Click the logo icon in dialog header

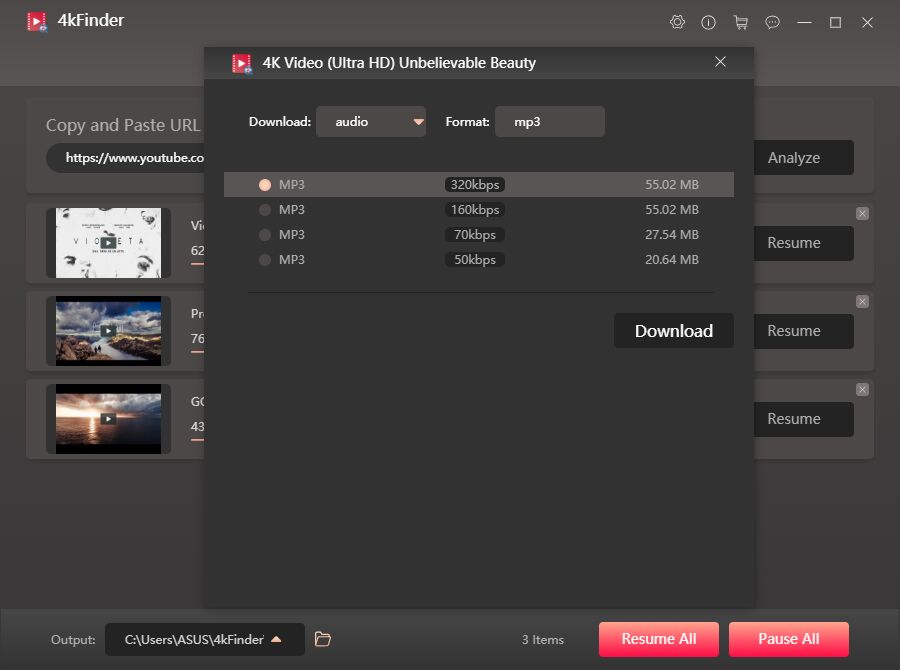tap(242, 63)
